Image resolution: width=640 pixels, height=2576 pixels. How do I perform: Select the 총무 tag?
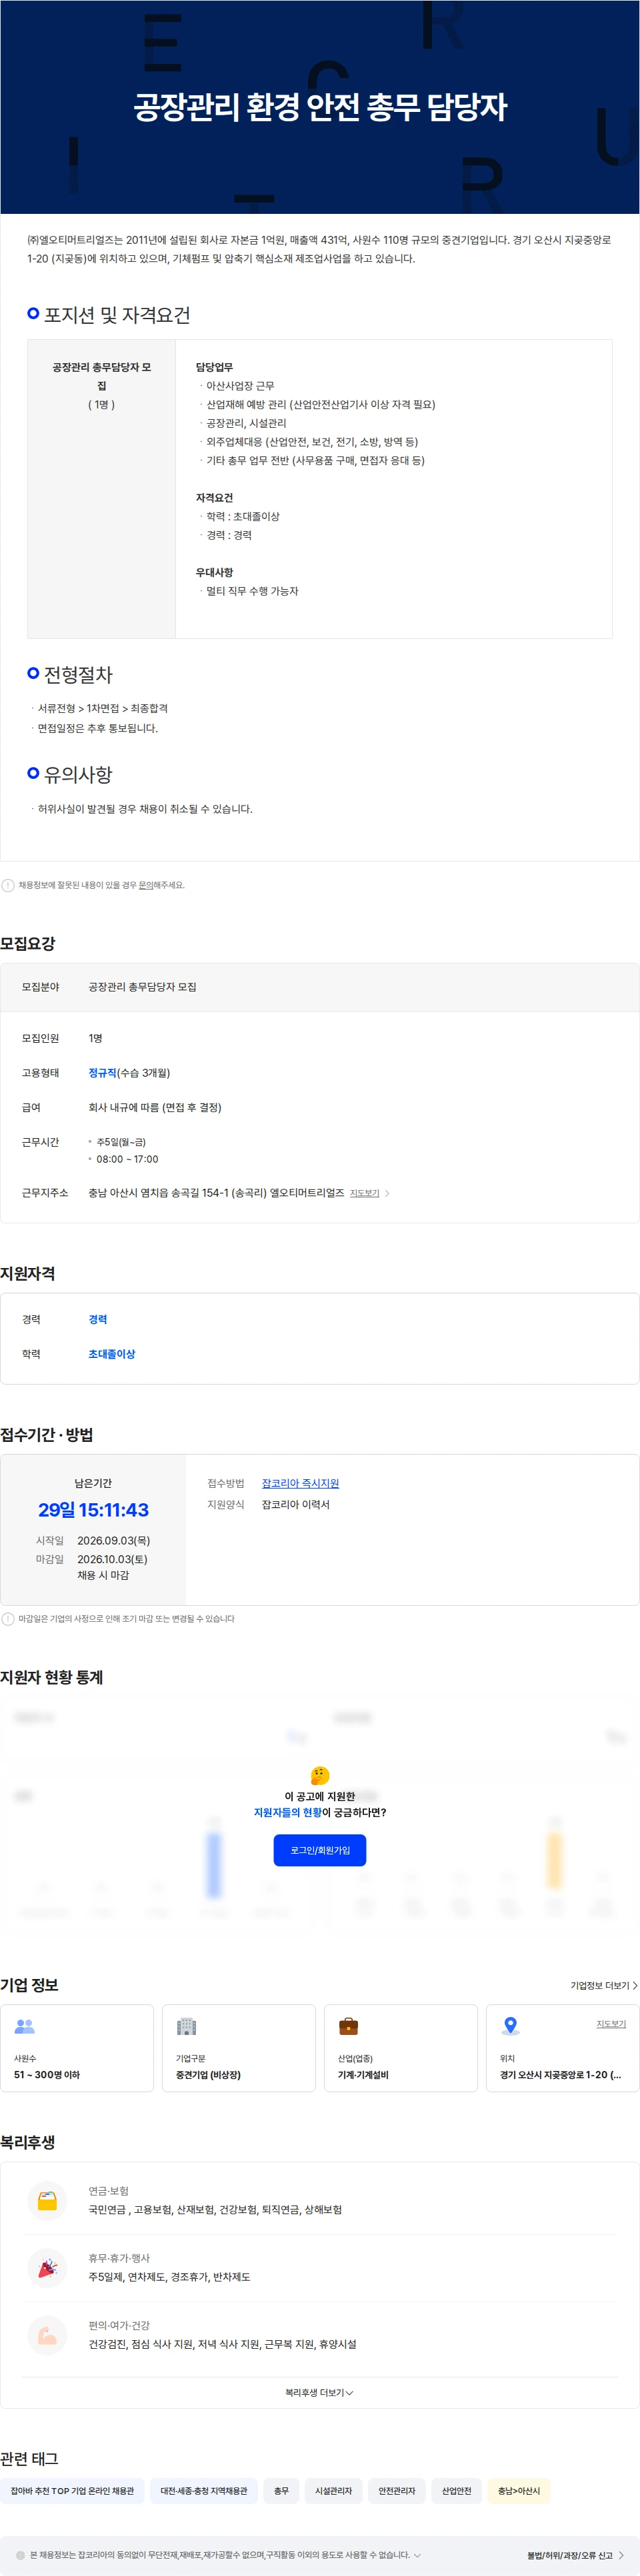(281, 2491)
